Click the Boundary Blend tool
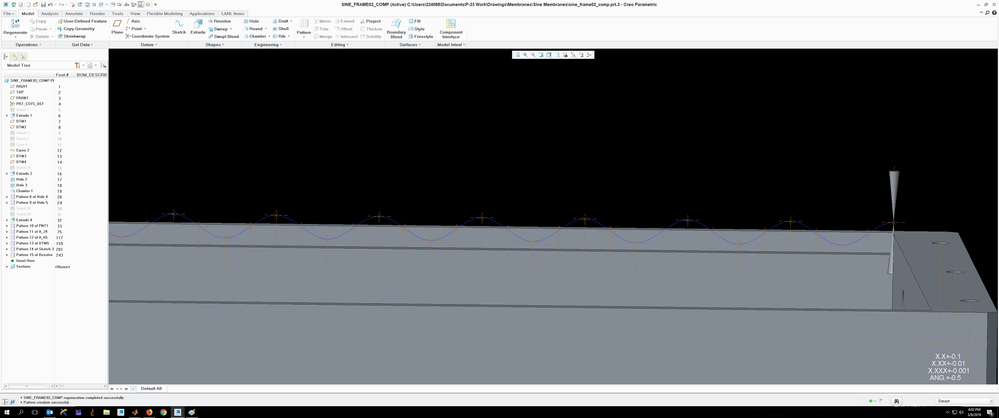The width and height of the screenshot is (999, 418). click(396, 28)
